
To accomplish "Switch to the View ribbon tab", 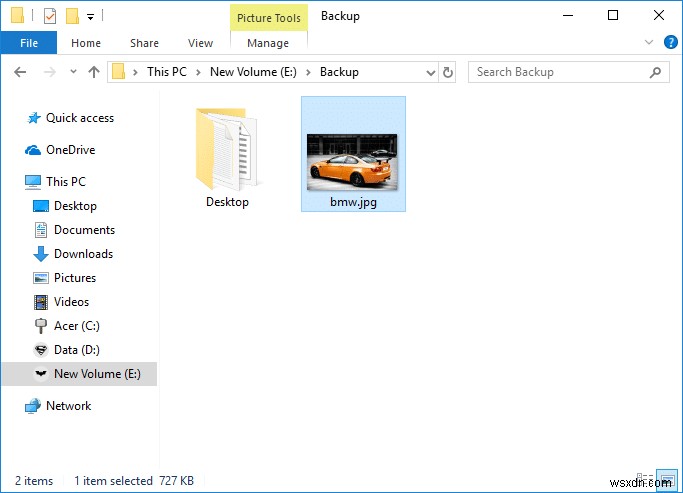I will (200, 43).
